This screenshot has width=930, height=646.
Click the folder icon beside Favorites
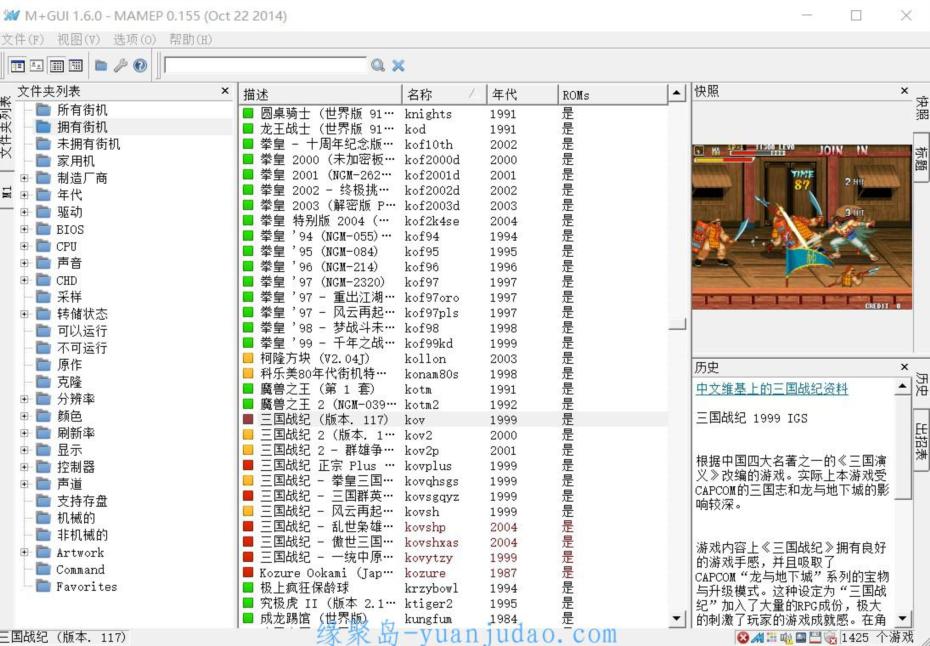[43, 586]
